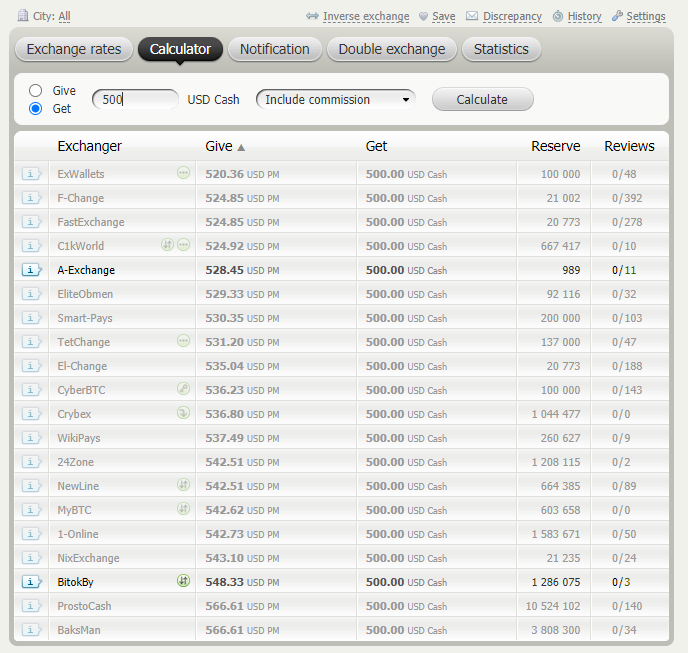Click the Calculate button

click(482, 99)
